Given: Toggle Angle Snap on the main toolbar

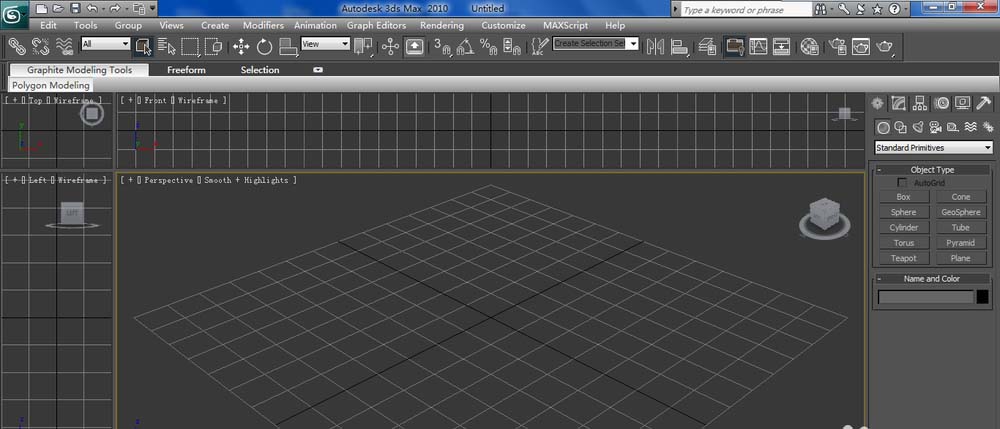Looking at the screenshot, I should coord(466,47).
